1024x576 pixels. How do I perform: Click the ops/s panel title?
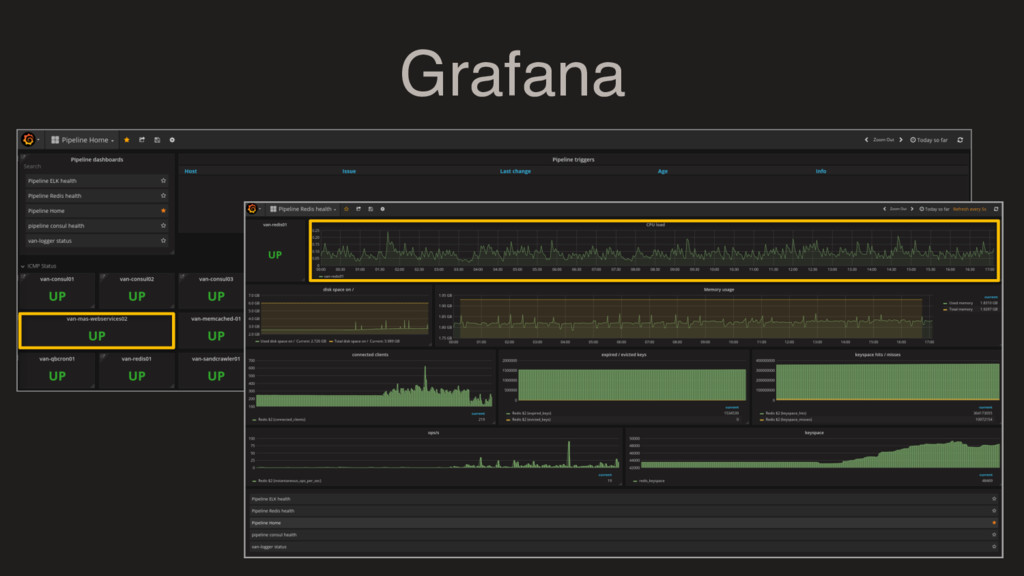point(434,432)
